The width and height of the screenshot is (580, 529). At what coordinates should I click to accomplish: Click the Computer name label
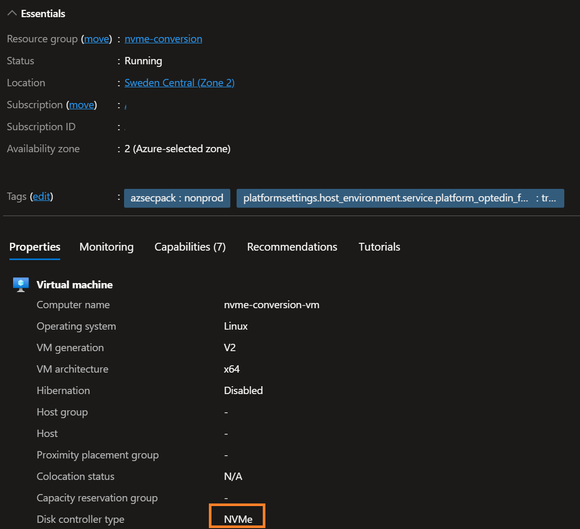(x=73, y=305)
